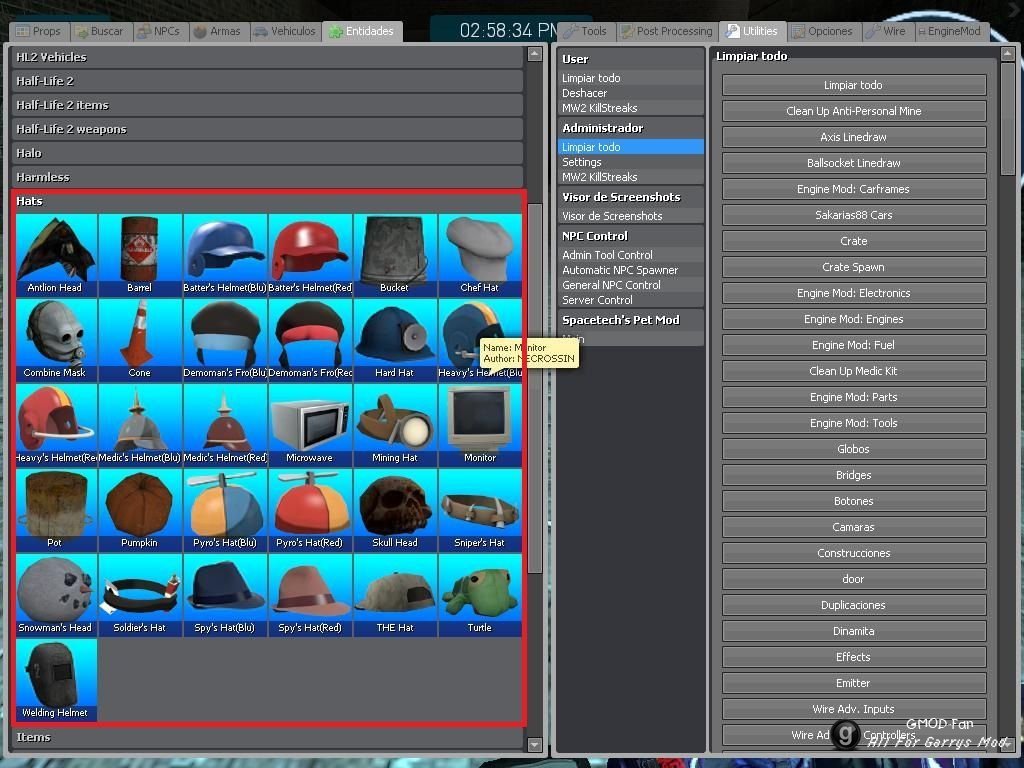
Task: Collapse the Hats category header
Action: [267, 201]
